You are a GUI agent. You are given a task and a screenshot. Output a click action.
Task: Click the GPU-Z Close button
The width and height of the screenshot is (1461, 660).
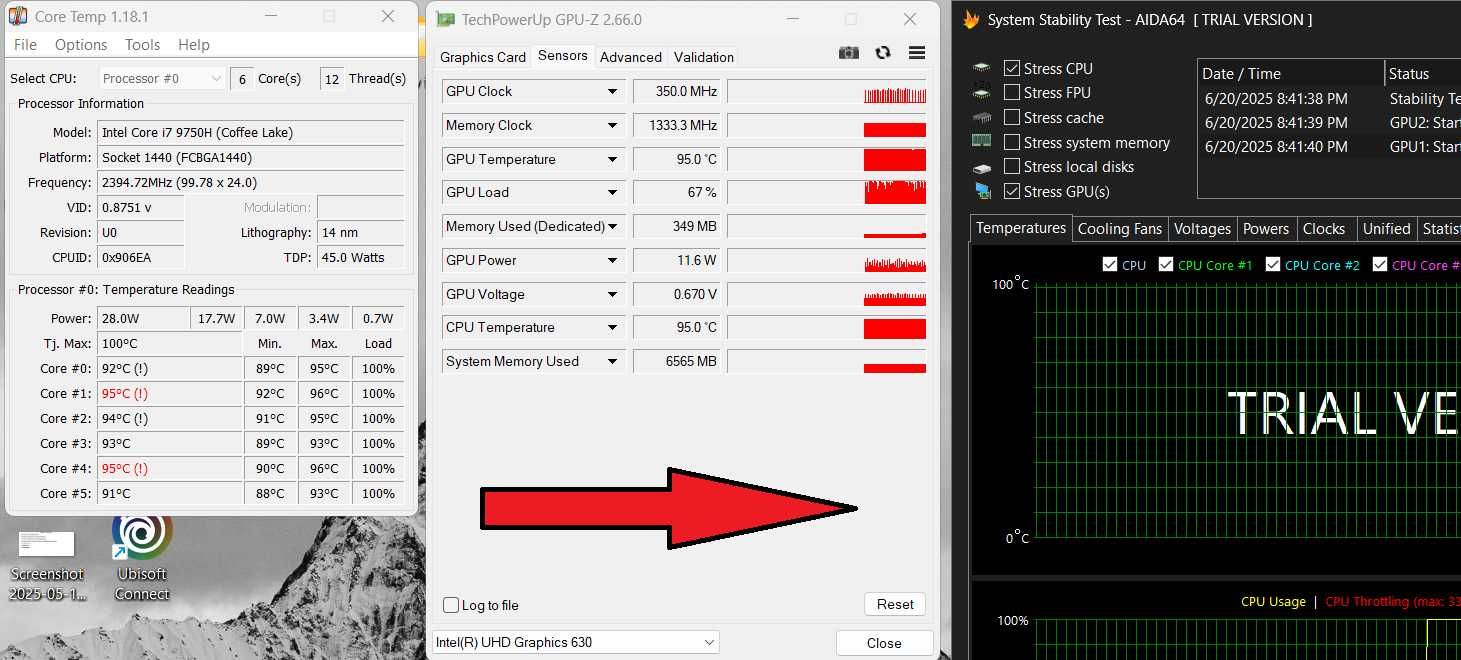(x=884, y=643)
